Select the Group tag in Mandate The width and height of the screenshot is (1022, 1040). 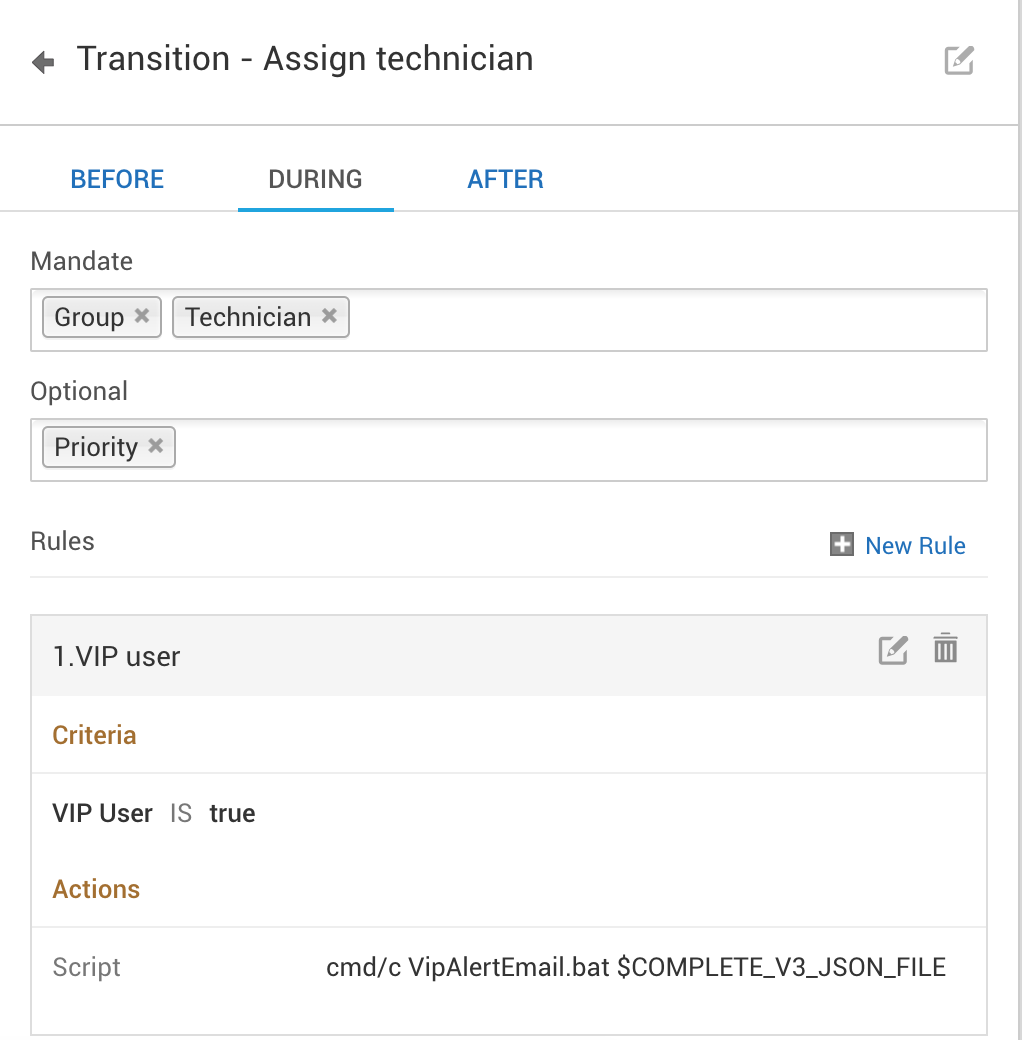click(89, 317)
